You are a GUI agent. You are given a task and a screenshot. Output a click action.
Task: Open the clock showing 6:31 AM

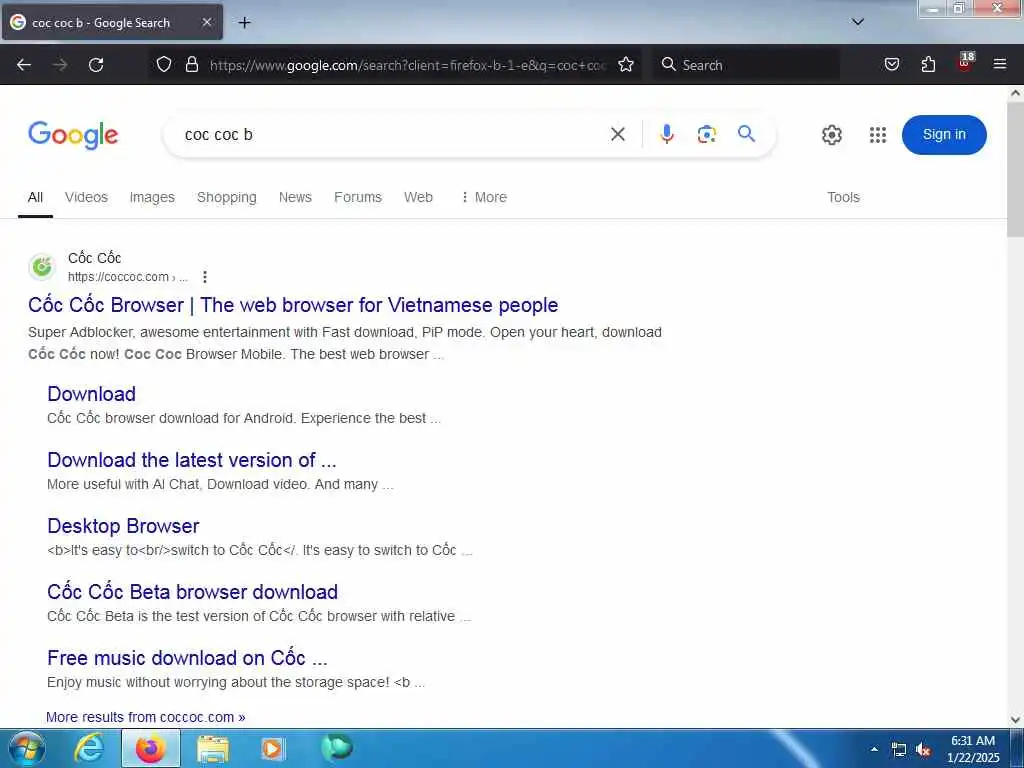tap(973, 749)
